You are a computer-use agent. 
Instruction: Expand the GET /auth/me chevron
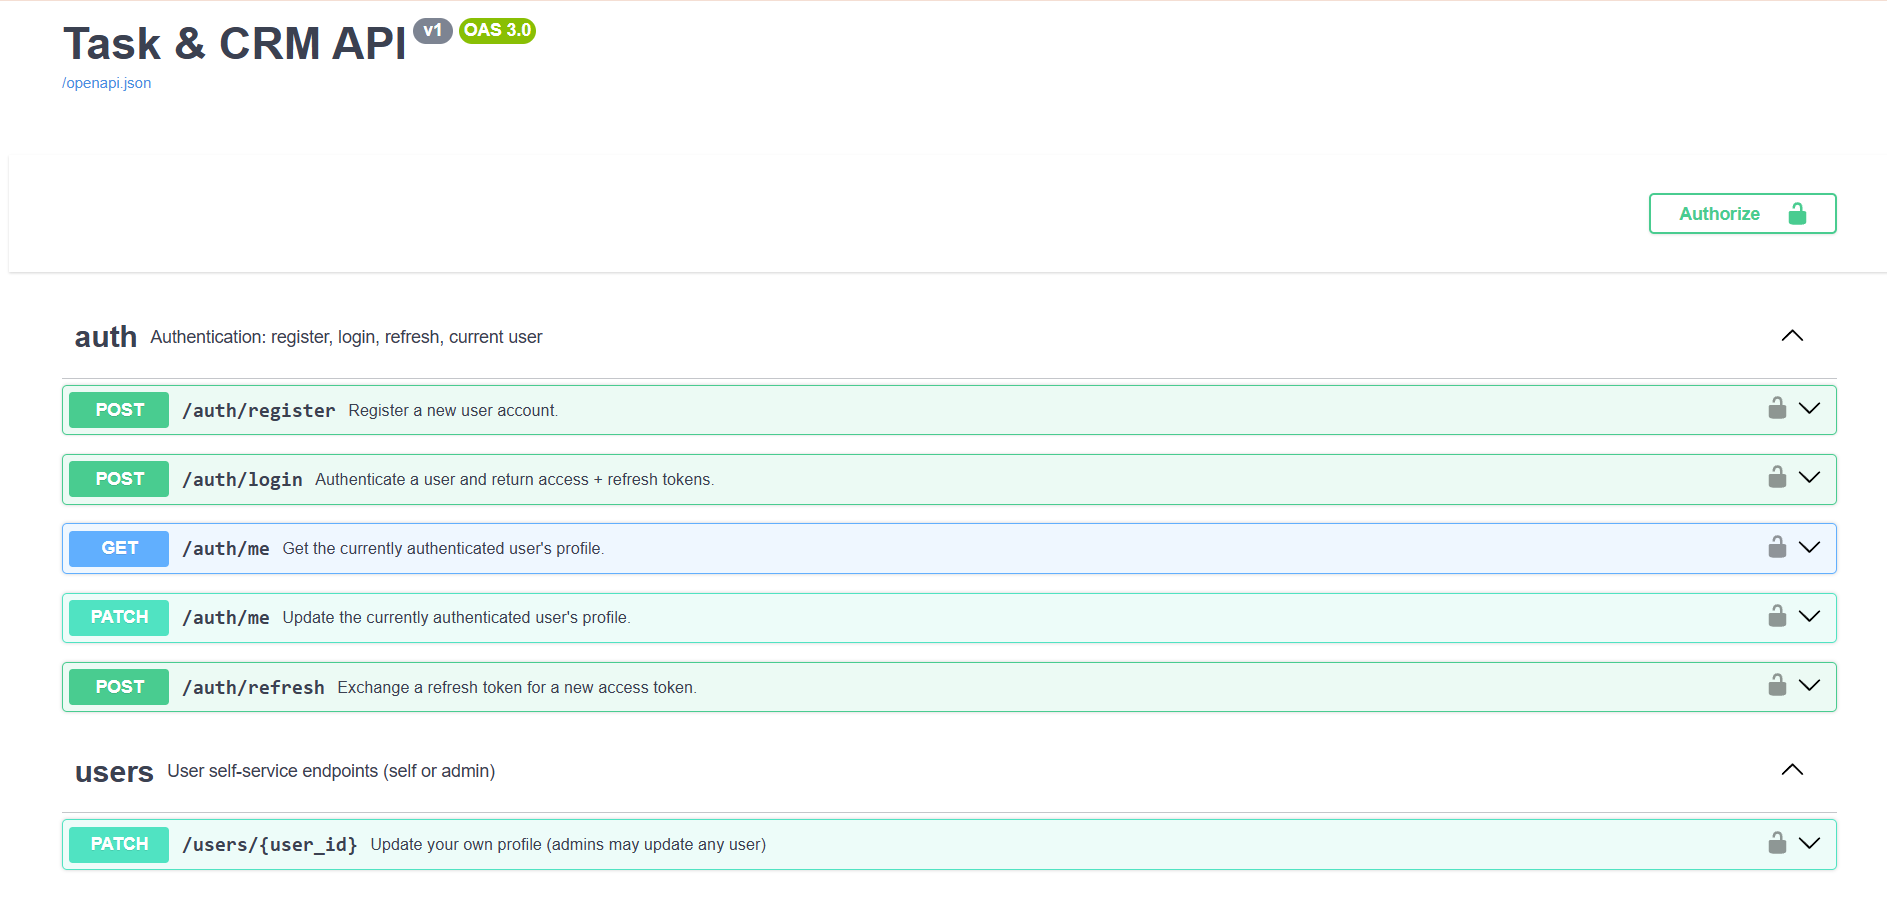click(x=1809, y=547)
